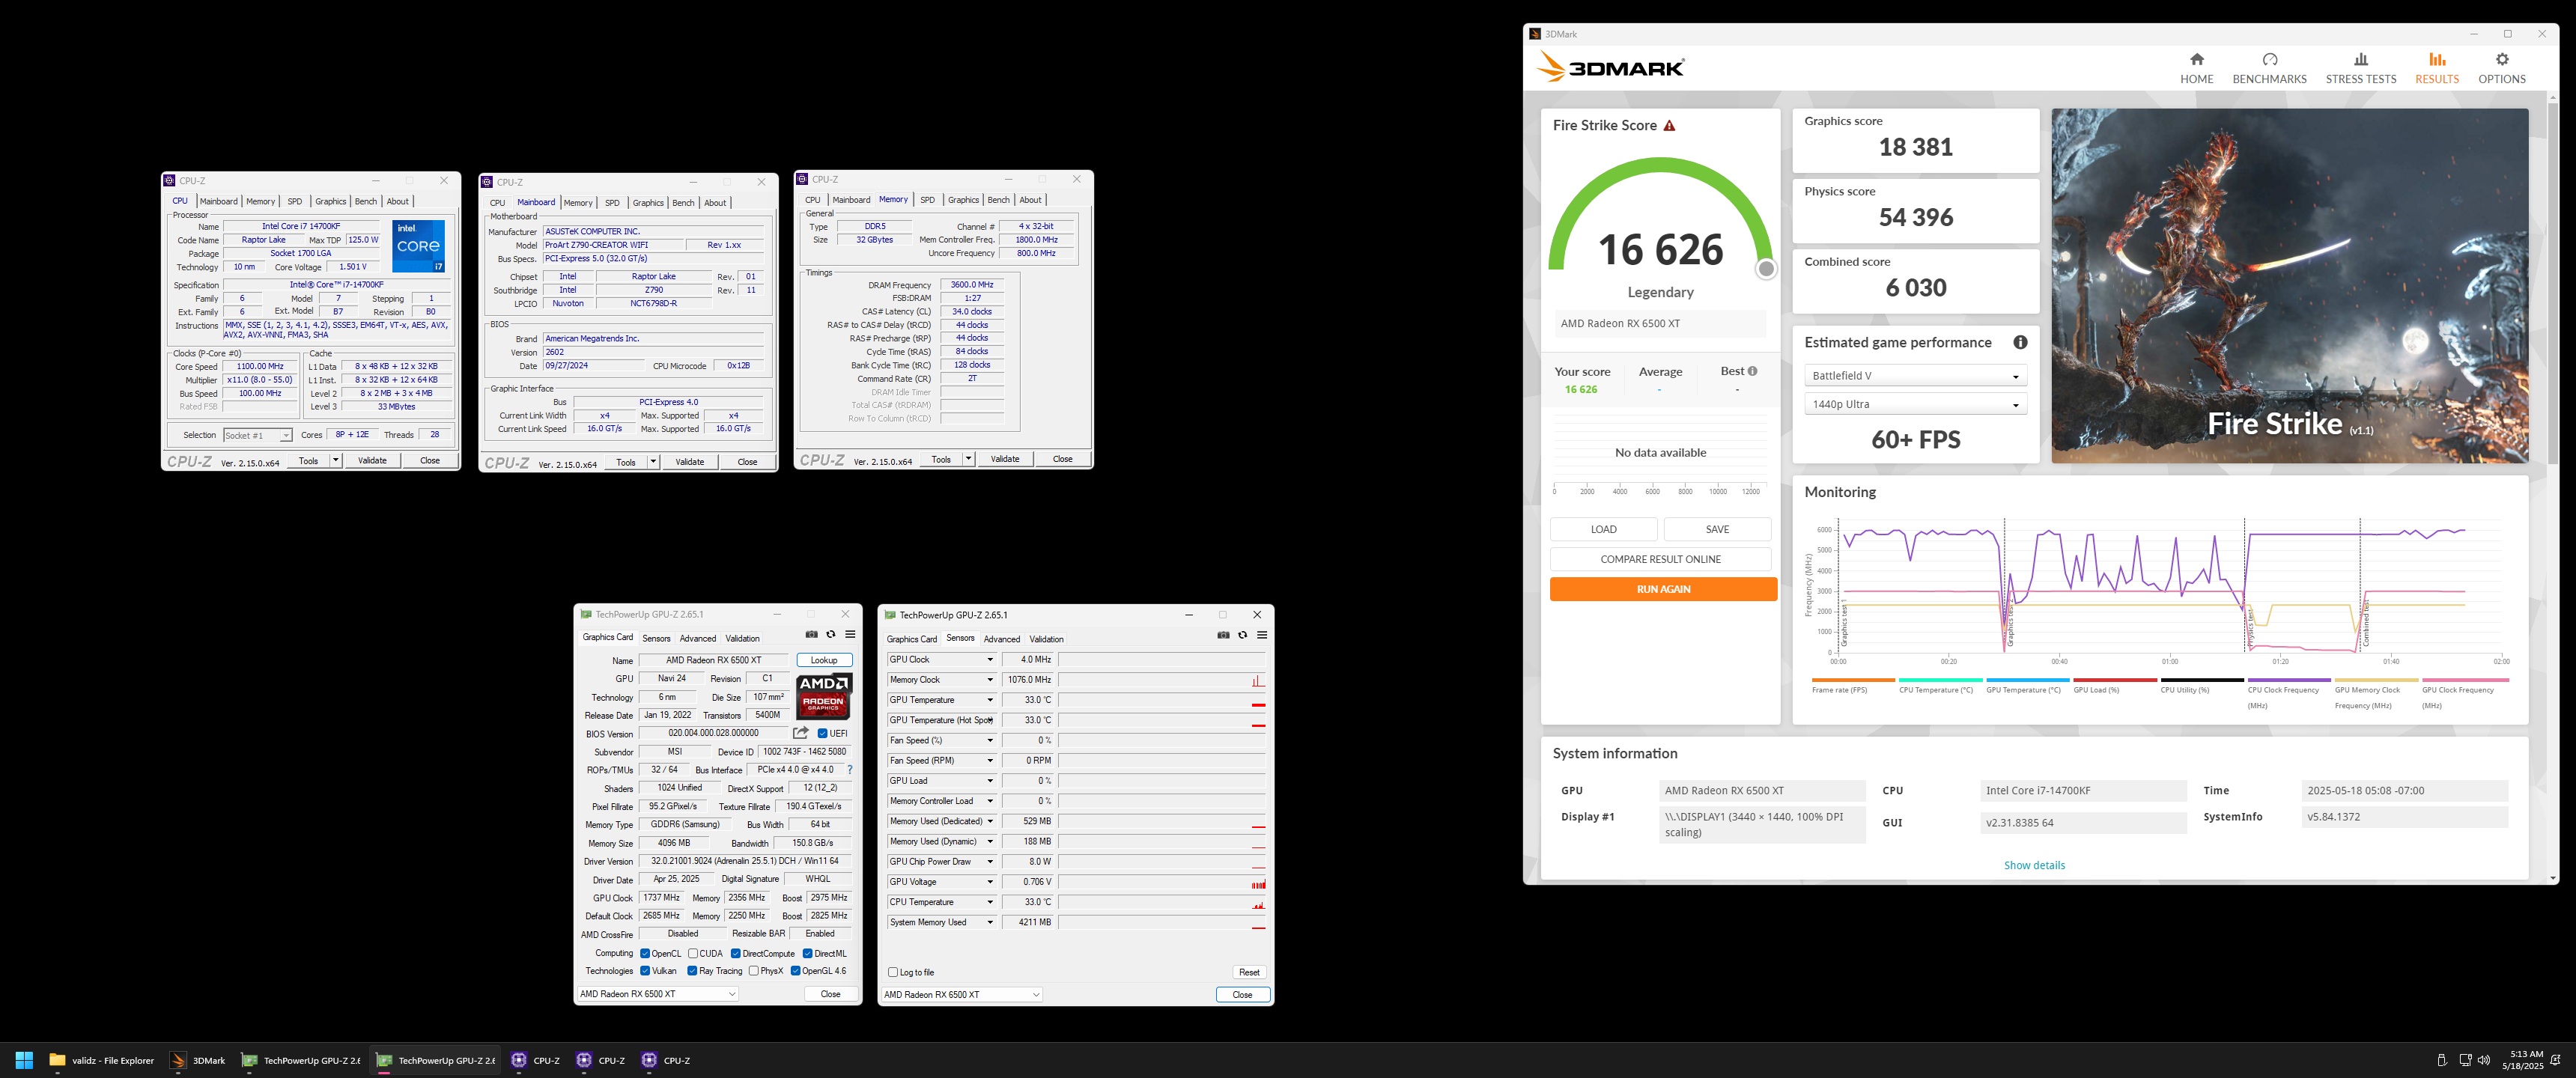Click Lookup button in GPU-Z
This screenshot has width=2576, height=1078.
tap(824, 660)
